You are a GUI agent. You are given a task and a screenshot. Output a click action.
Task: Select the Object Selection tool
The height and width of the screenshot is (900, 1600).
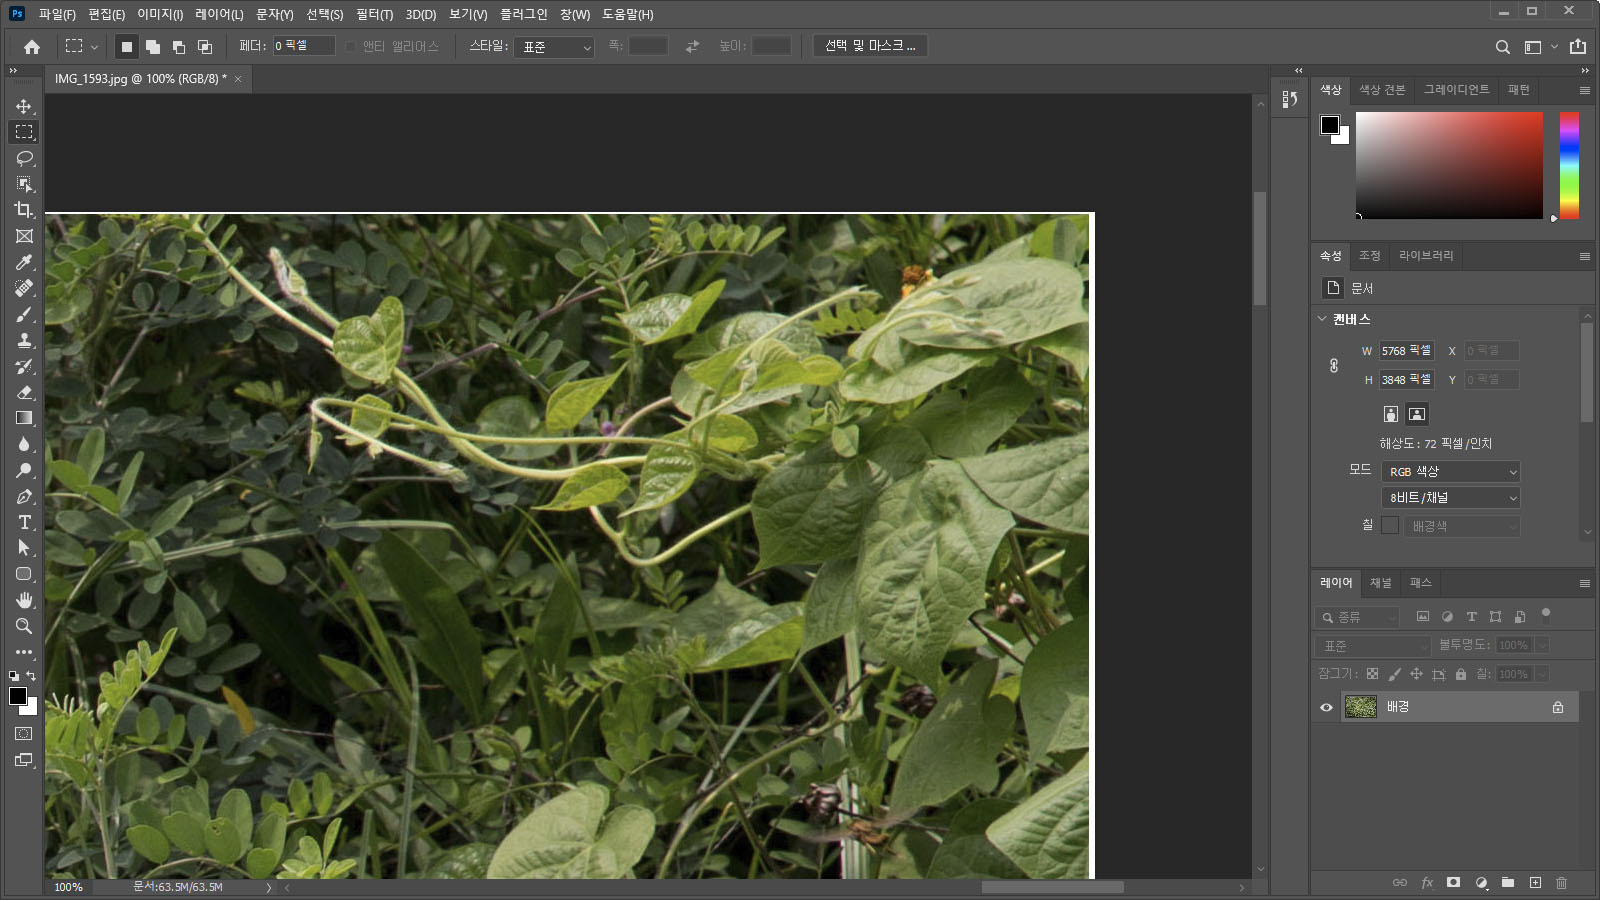pos(24,184)
